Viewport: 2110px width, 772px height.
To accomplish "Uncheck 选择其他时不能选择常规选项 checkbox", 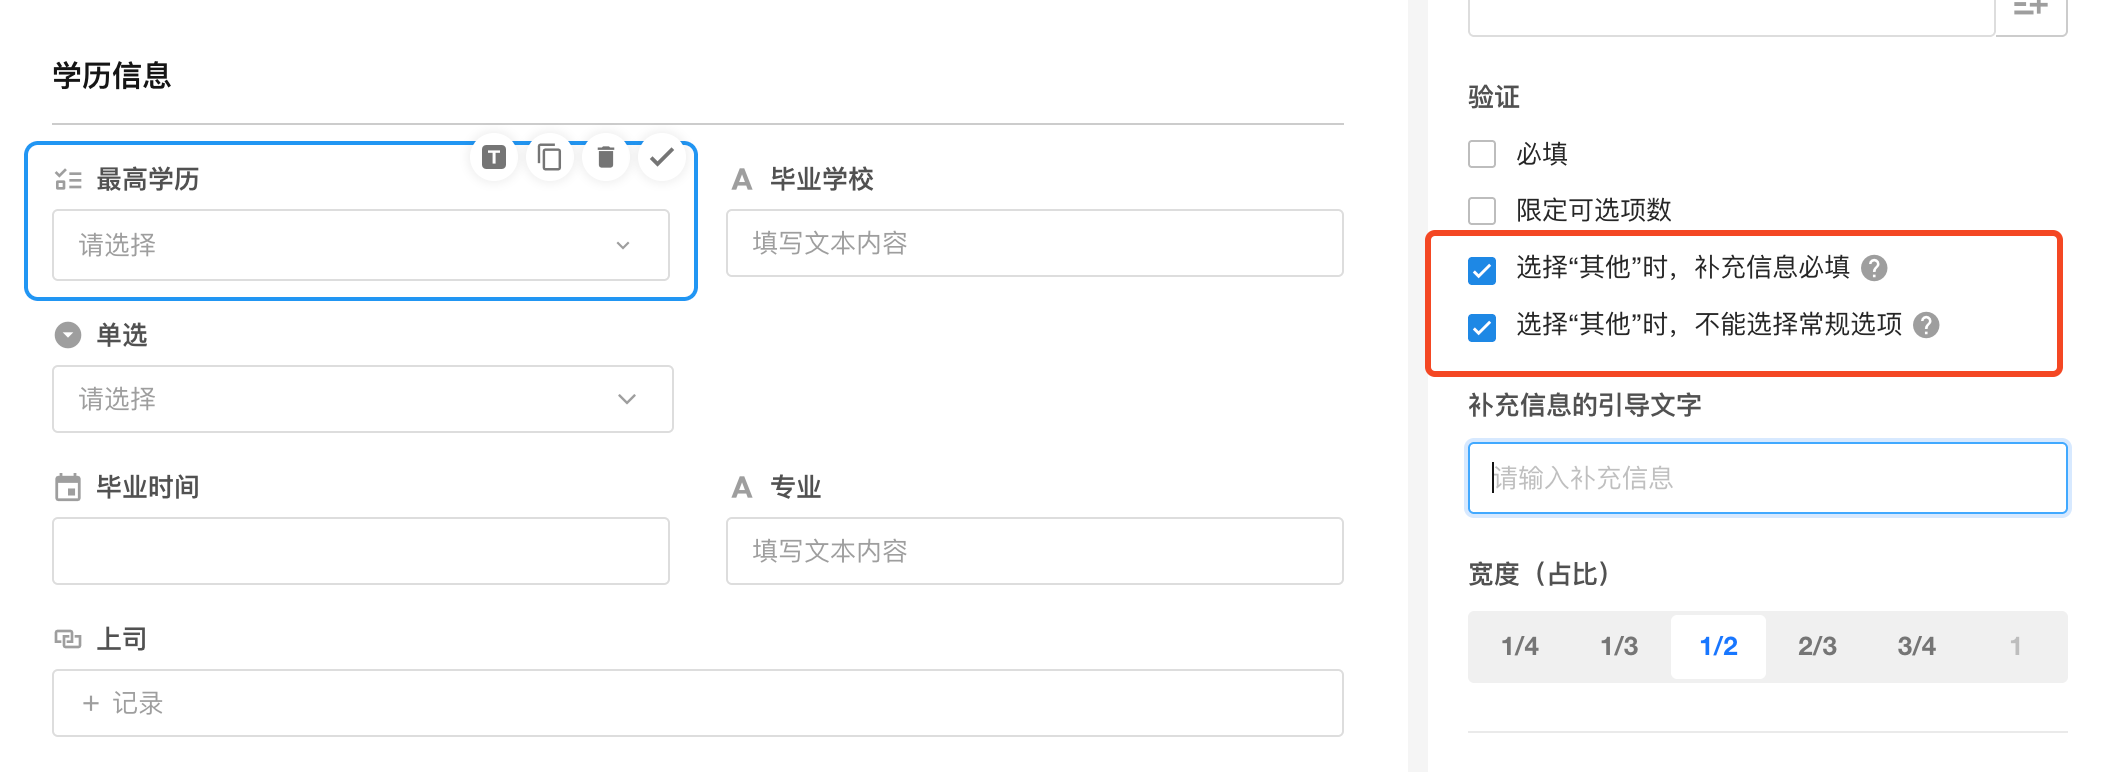I will pos(1482,327).
